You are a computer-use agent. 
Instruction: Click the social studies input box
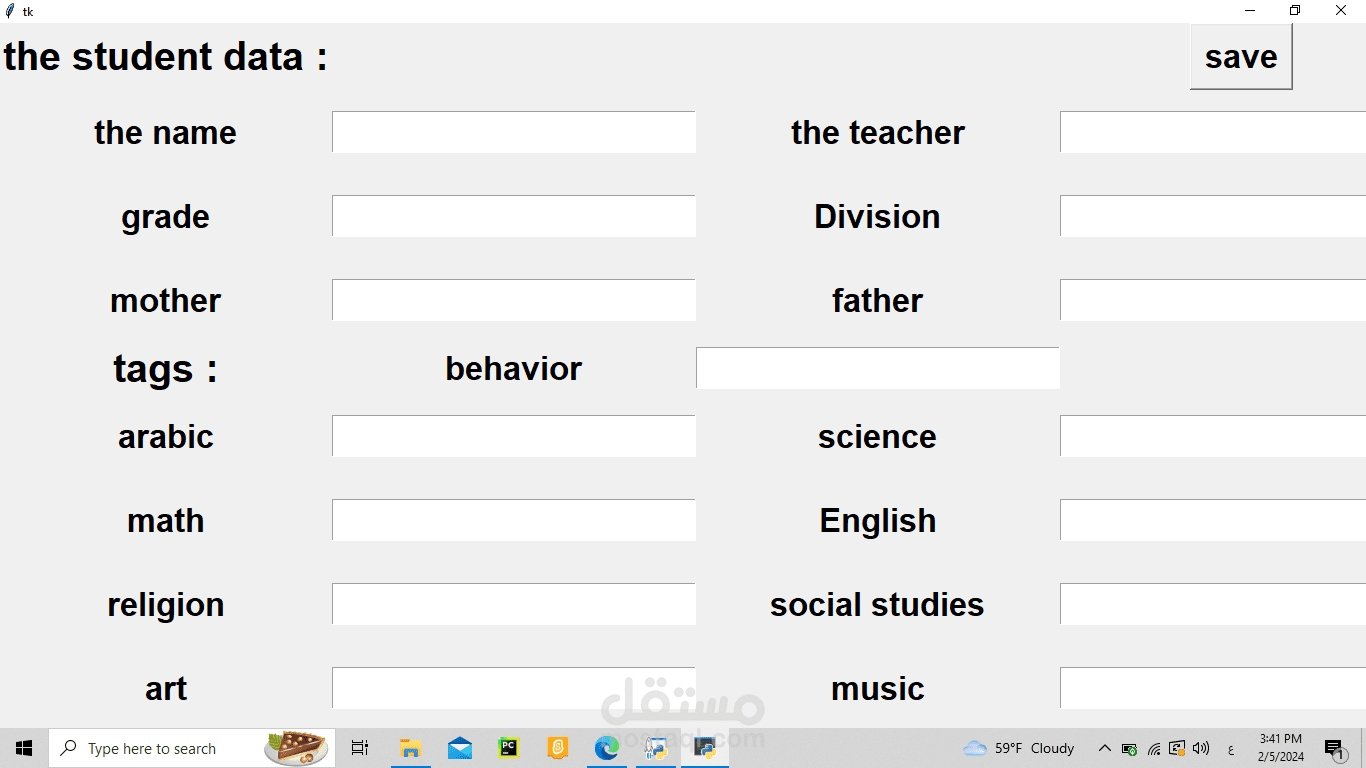point(1212,604)
